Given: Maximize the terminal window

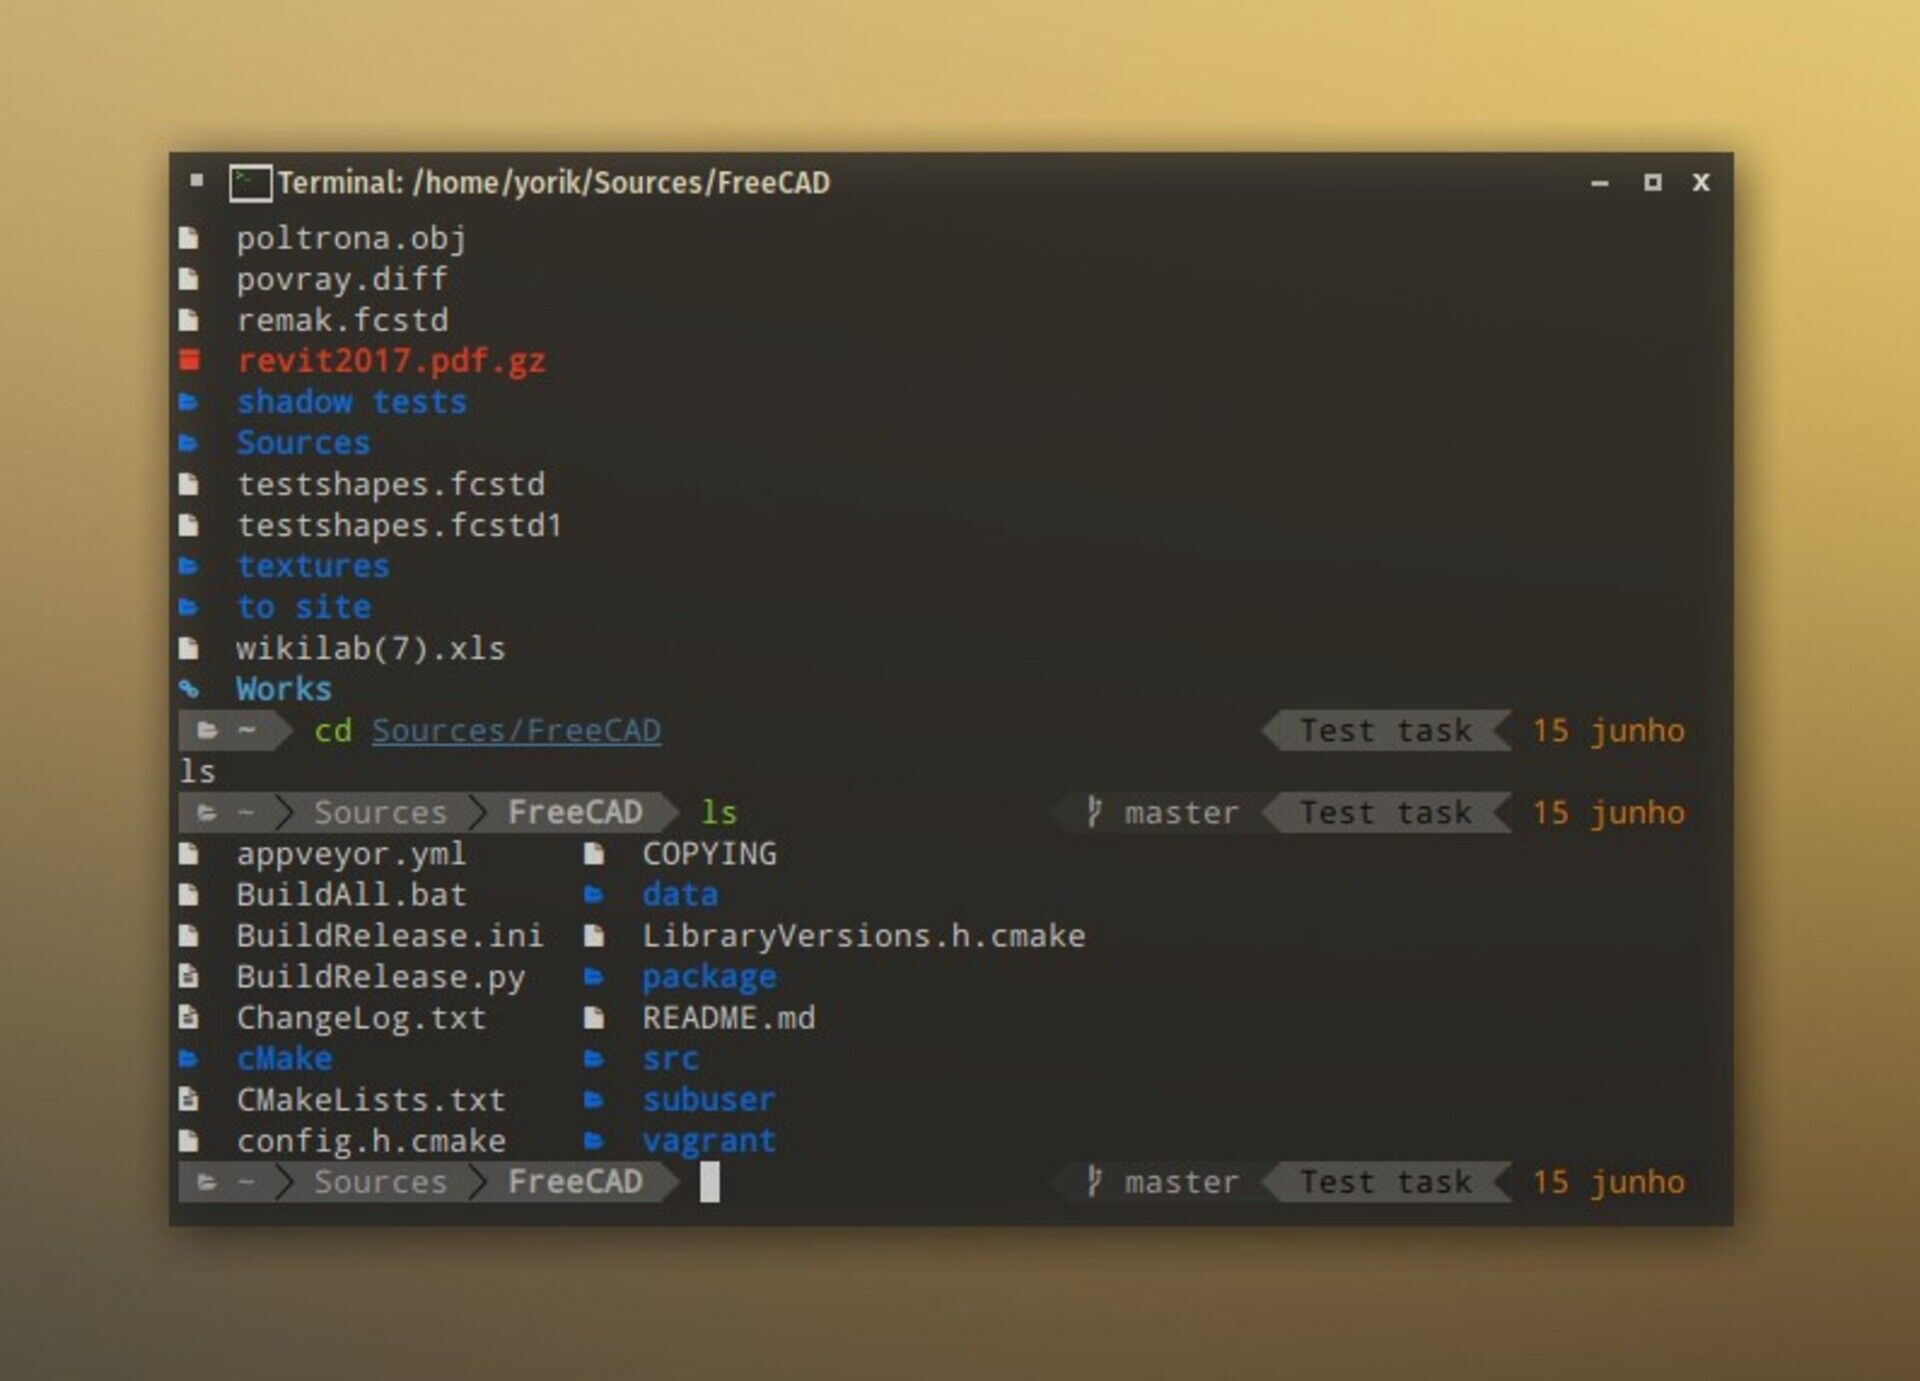Looking at the screenshot, I should tap(1652, 182).
